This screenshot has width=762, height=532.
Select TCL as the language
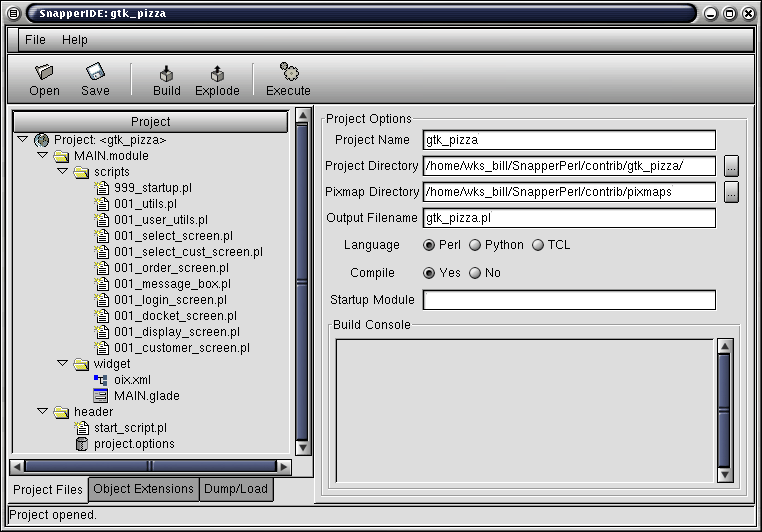[x=537, y=245]
